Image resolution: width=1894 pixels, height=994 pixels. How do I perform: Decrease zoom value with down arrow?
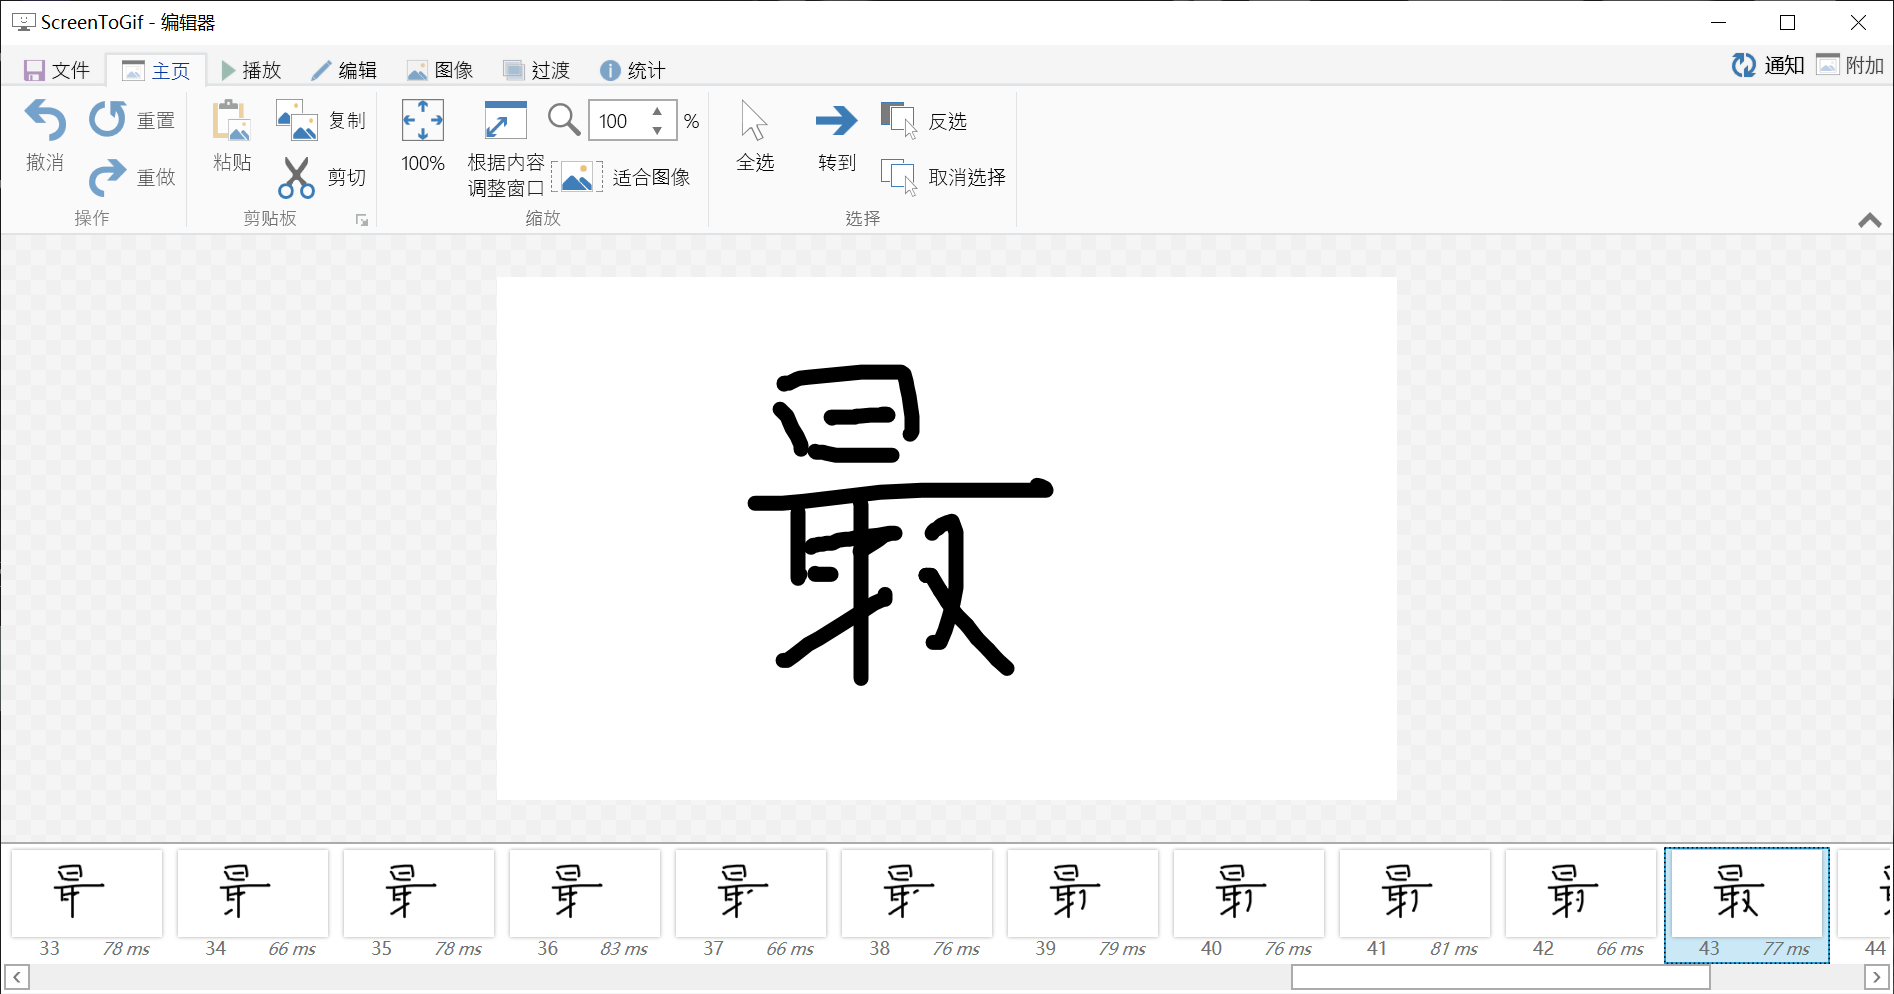(x=657, y=131)
